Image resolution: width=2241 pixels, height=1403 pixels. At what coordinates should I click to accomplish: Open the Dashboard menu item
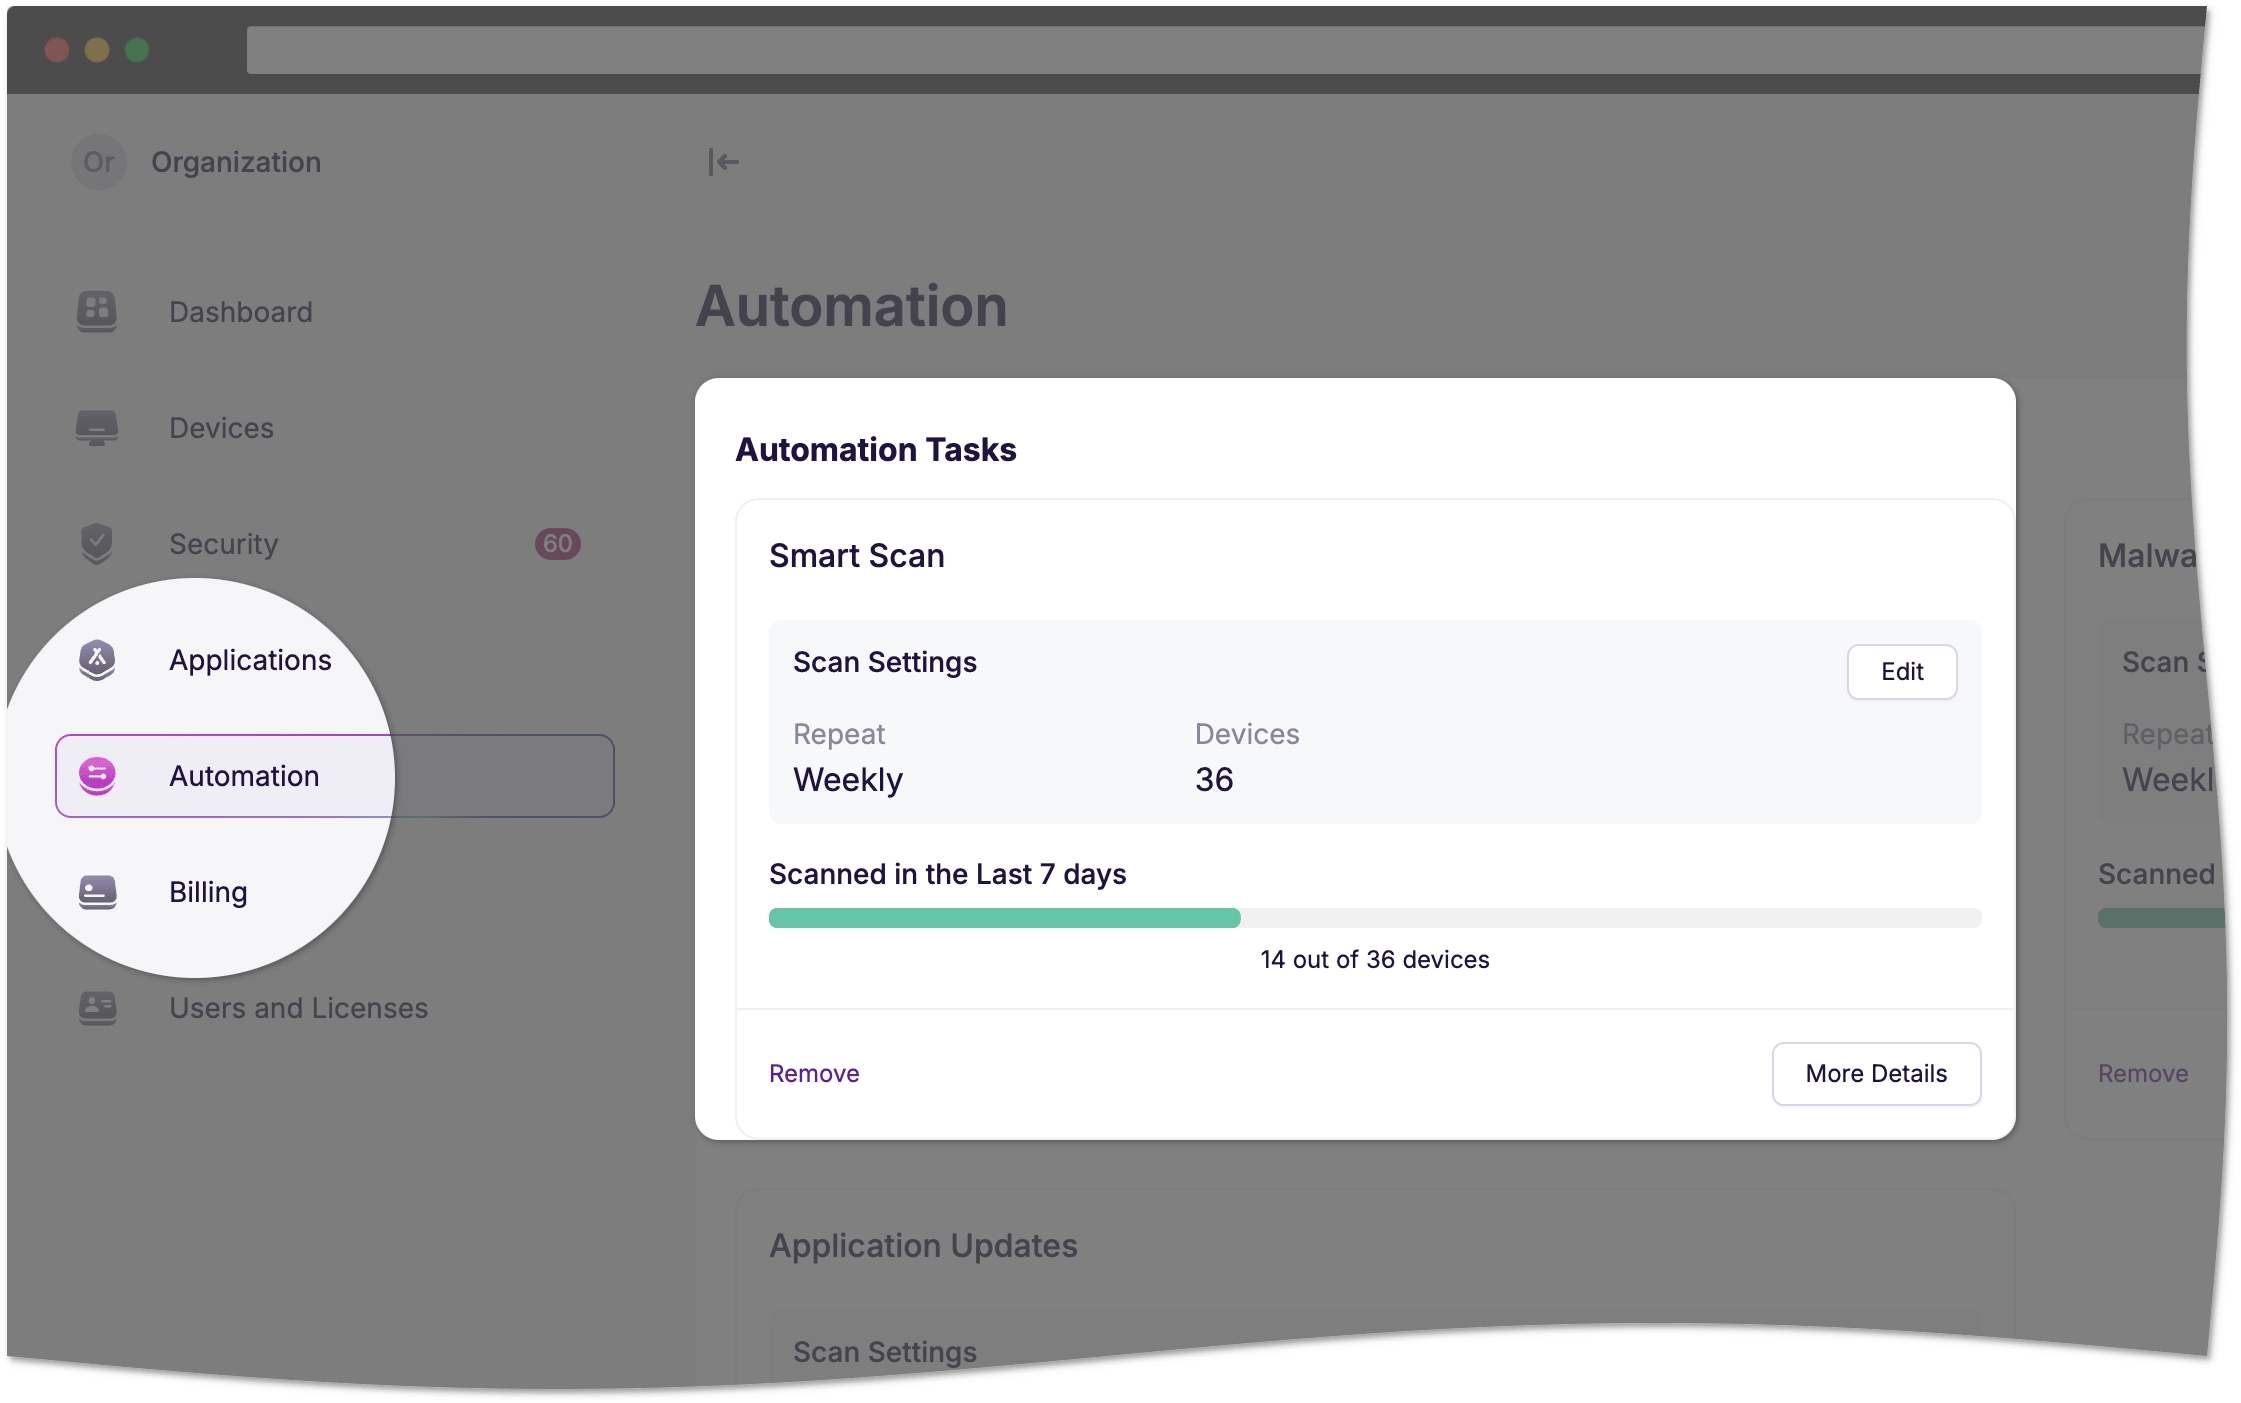[335, 312]
